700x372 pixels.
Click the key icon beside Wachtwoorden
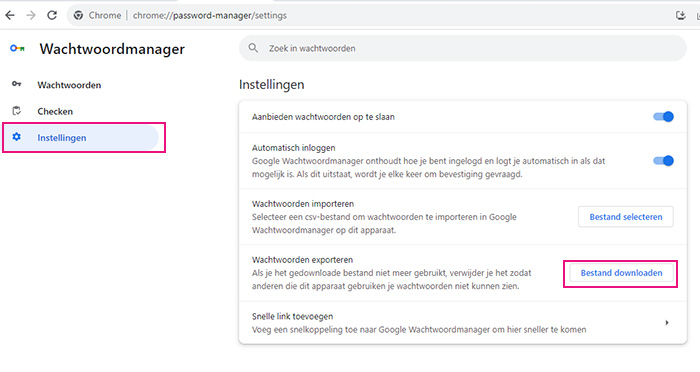[17, 84]
